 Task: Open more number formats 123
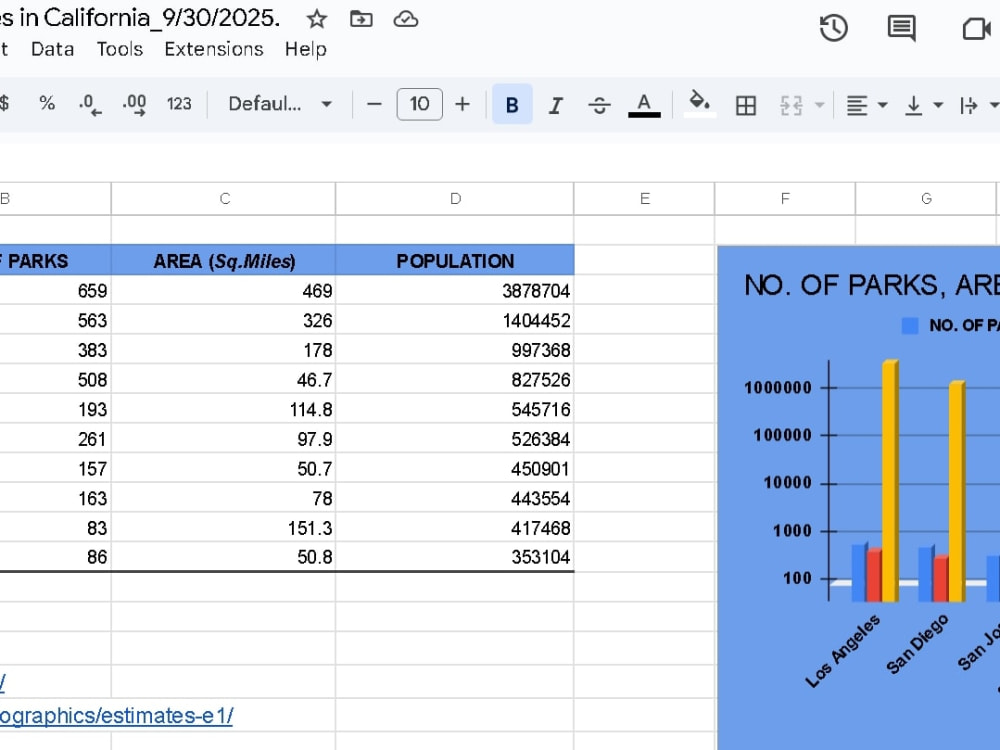click(179, 104)
